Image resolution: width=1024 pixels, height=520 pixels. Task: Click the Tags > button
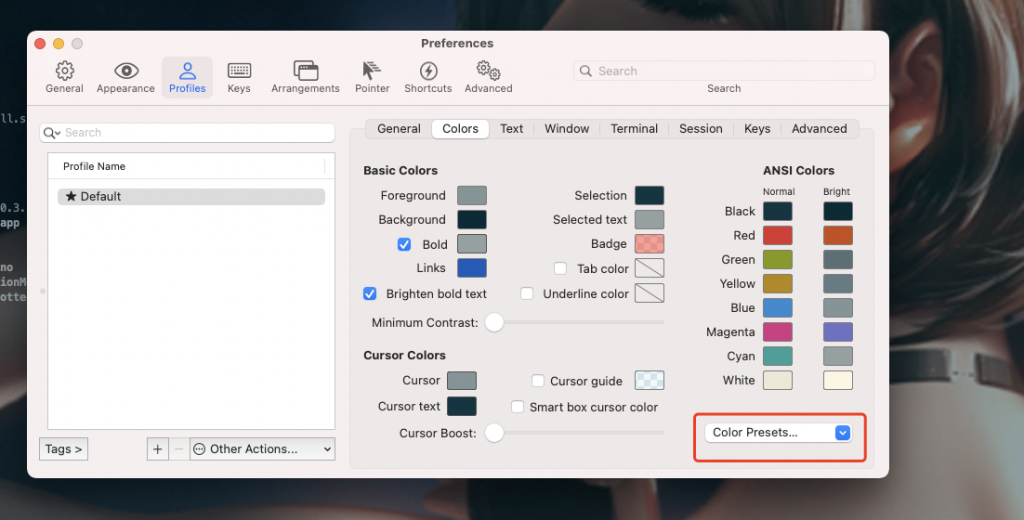click(64, 450)
